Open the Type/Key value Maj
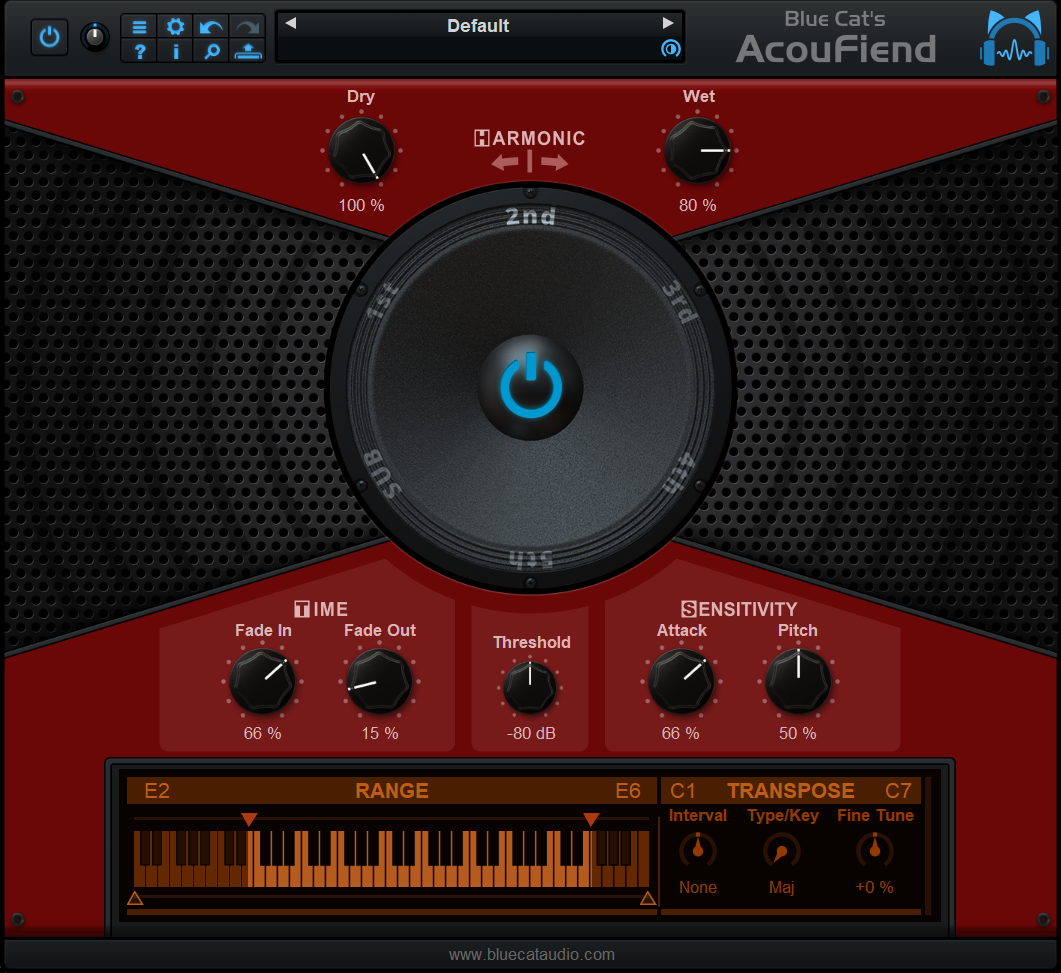 tap(782, 887)
